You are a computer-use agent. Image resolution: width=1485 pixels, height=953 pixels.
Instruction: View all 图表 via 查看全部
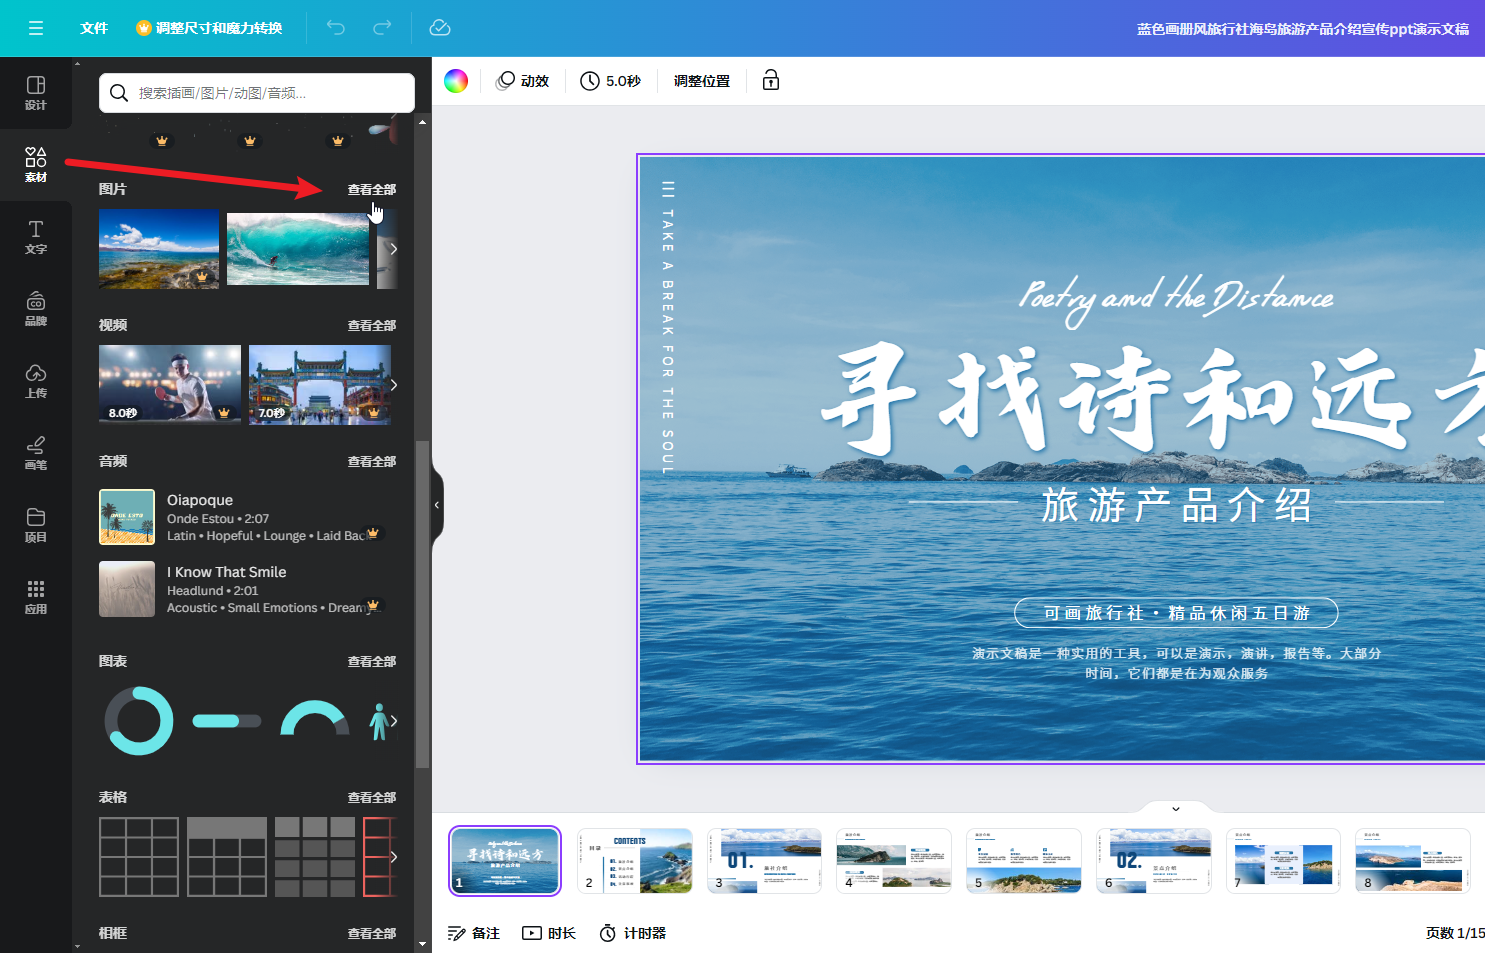tap(372, 661)
